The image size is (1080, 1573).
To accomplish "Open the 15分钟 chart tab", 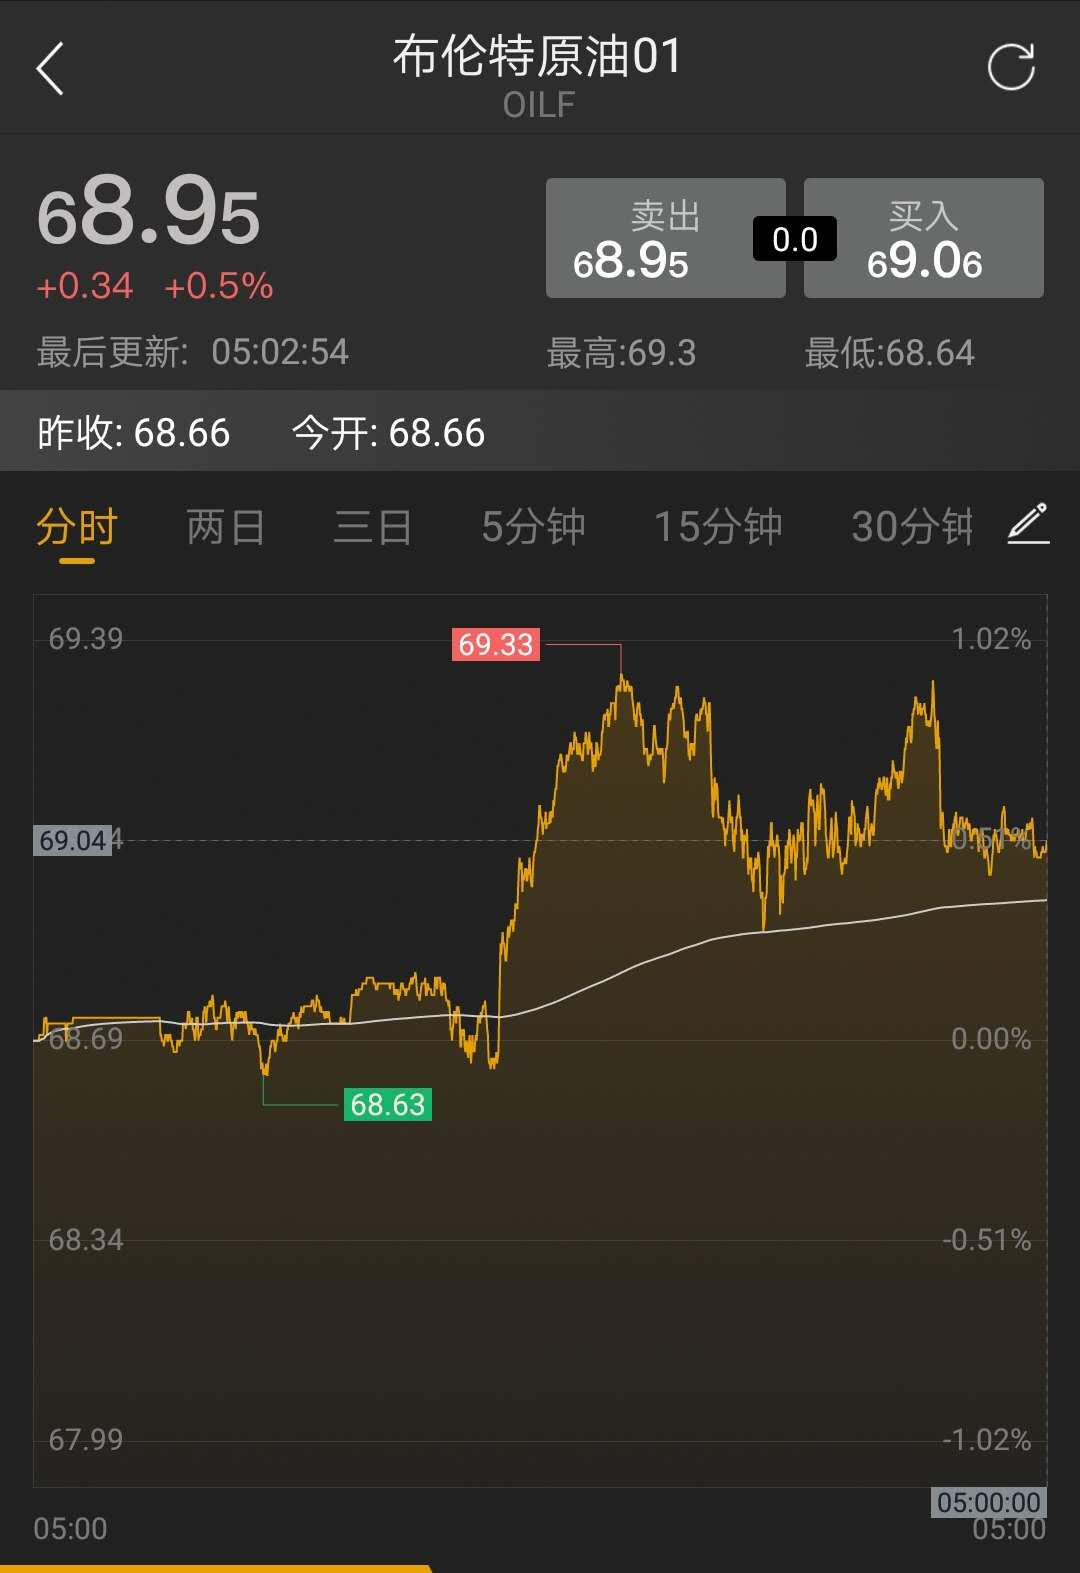I will click(x=717, y=527).
